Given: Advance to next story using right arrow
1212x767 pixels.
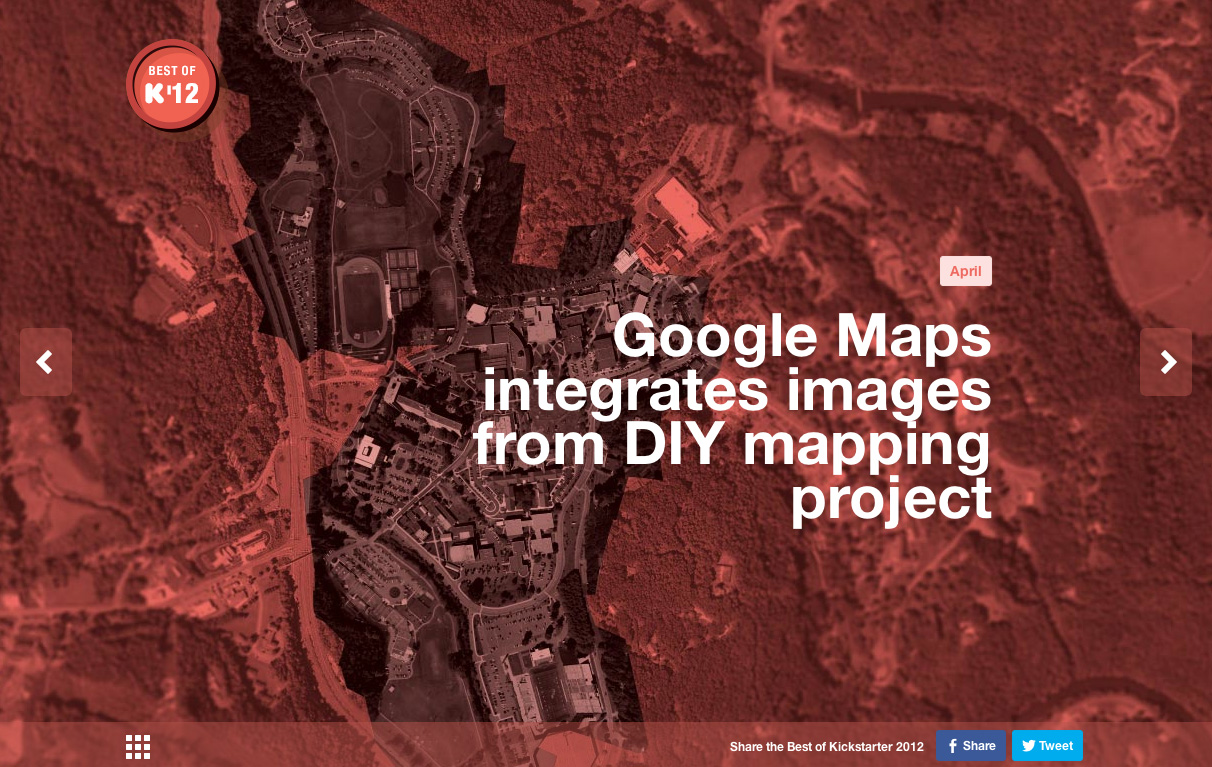Looking at the screenshot, I should click(1166, 362).
